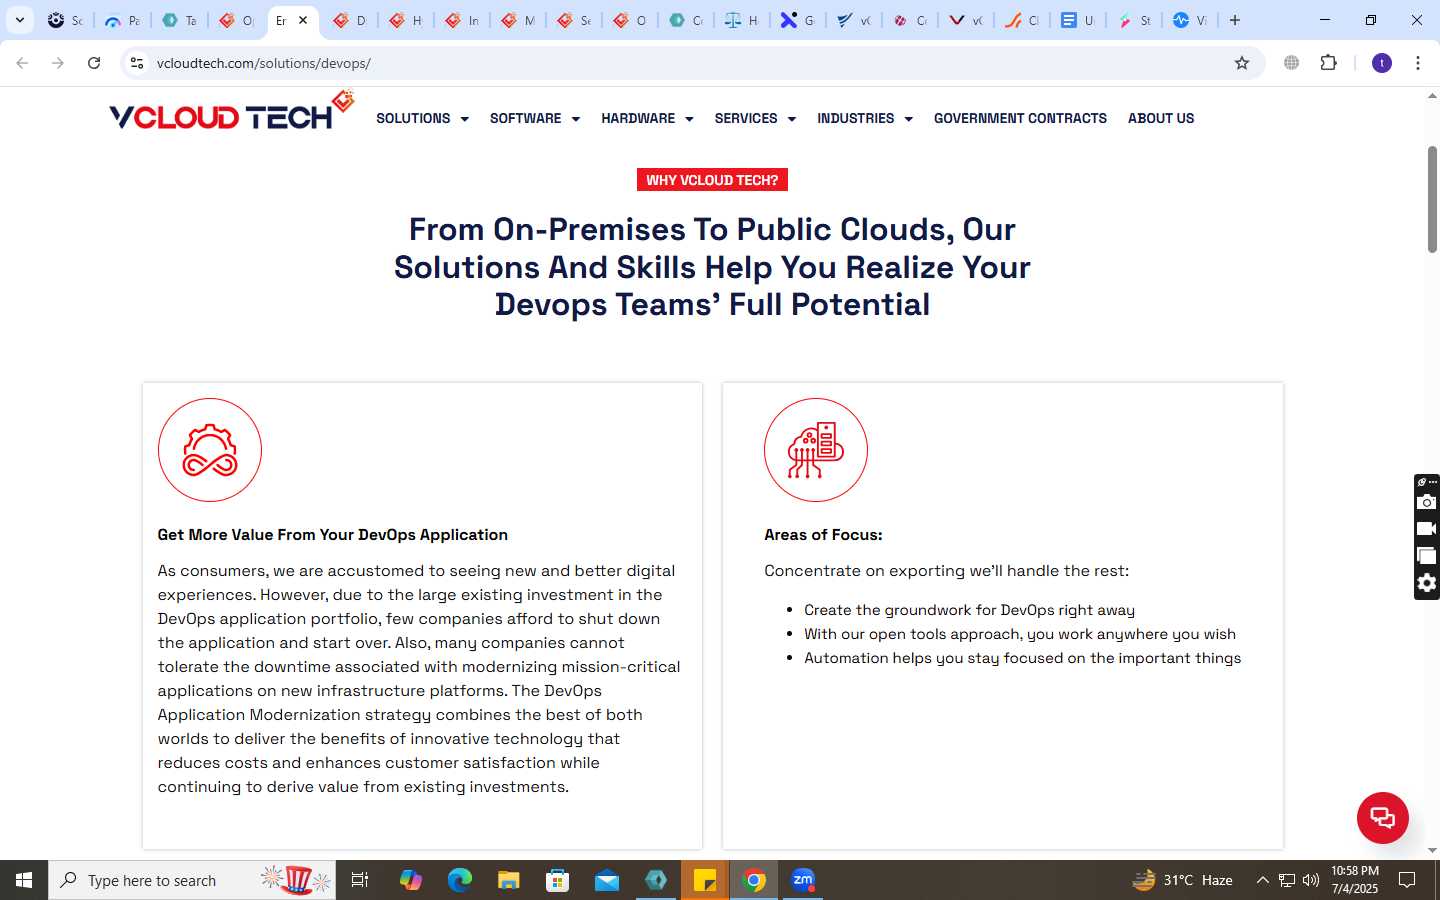Open Zoom from the taskbar
The height and width of the screenshot is (900, 1440).
point(803,880)
